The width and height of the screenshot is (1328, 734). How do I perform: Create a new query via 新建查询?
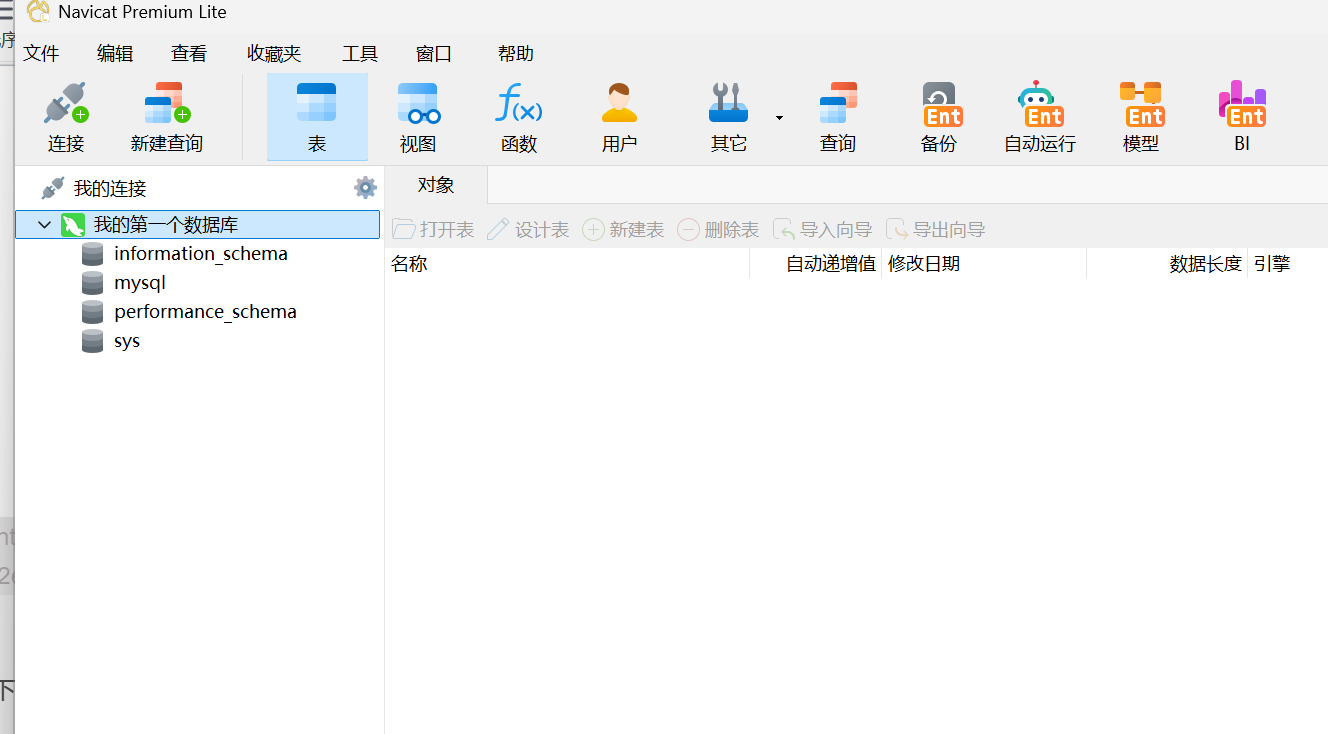pos(165,115)
